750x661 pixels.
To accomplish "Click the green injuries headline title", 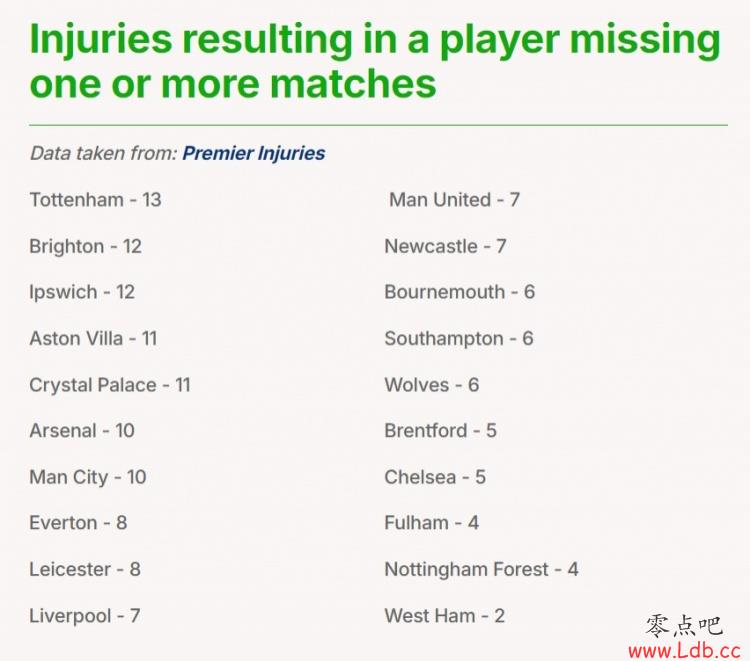I will pyautogui.click(x=375, y=61).
